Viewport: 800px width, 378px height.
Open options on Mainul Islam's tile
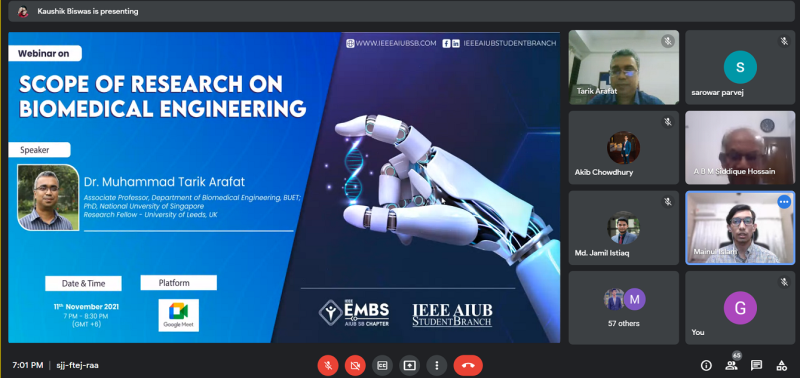click(x=784, y=202)
